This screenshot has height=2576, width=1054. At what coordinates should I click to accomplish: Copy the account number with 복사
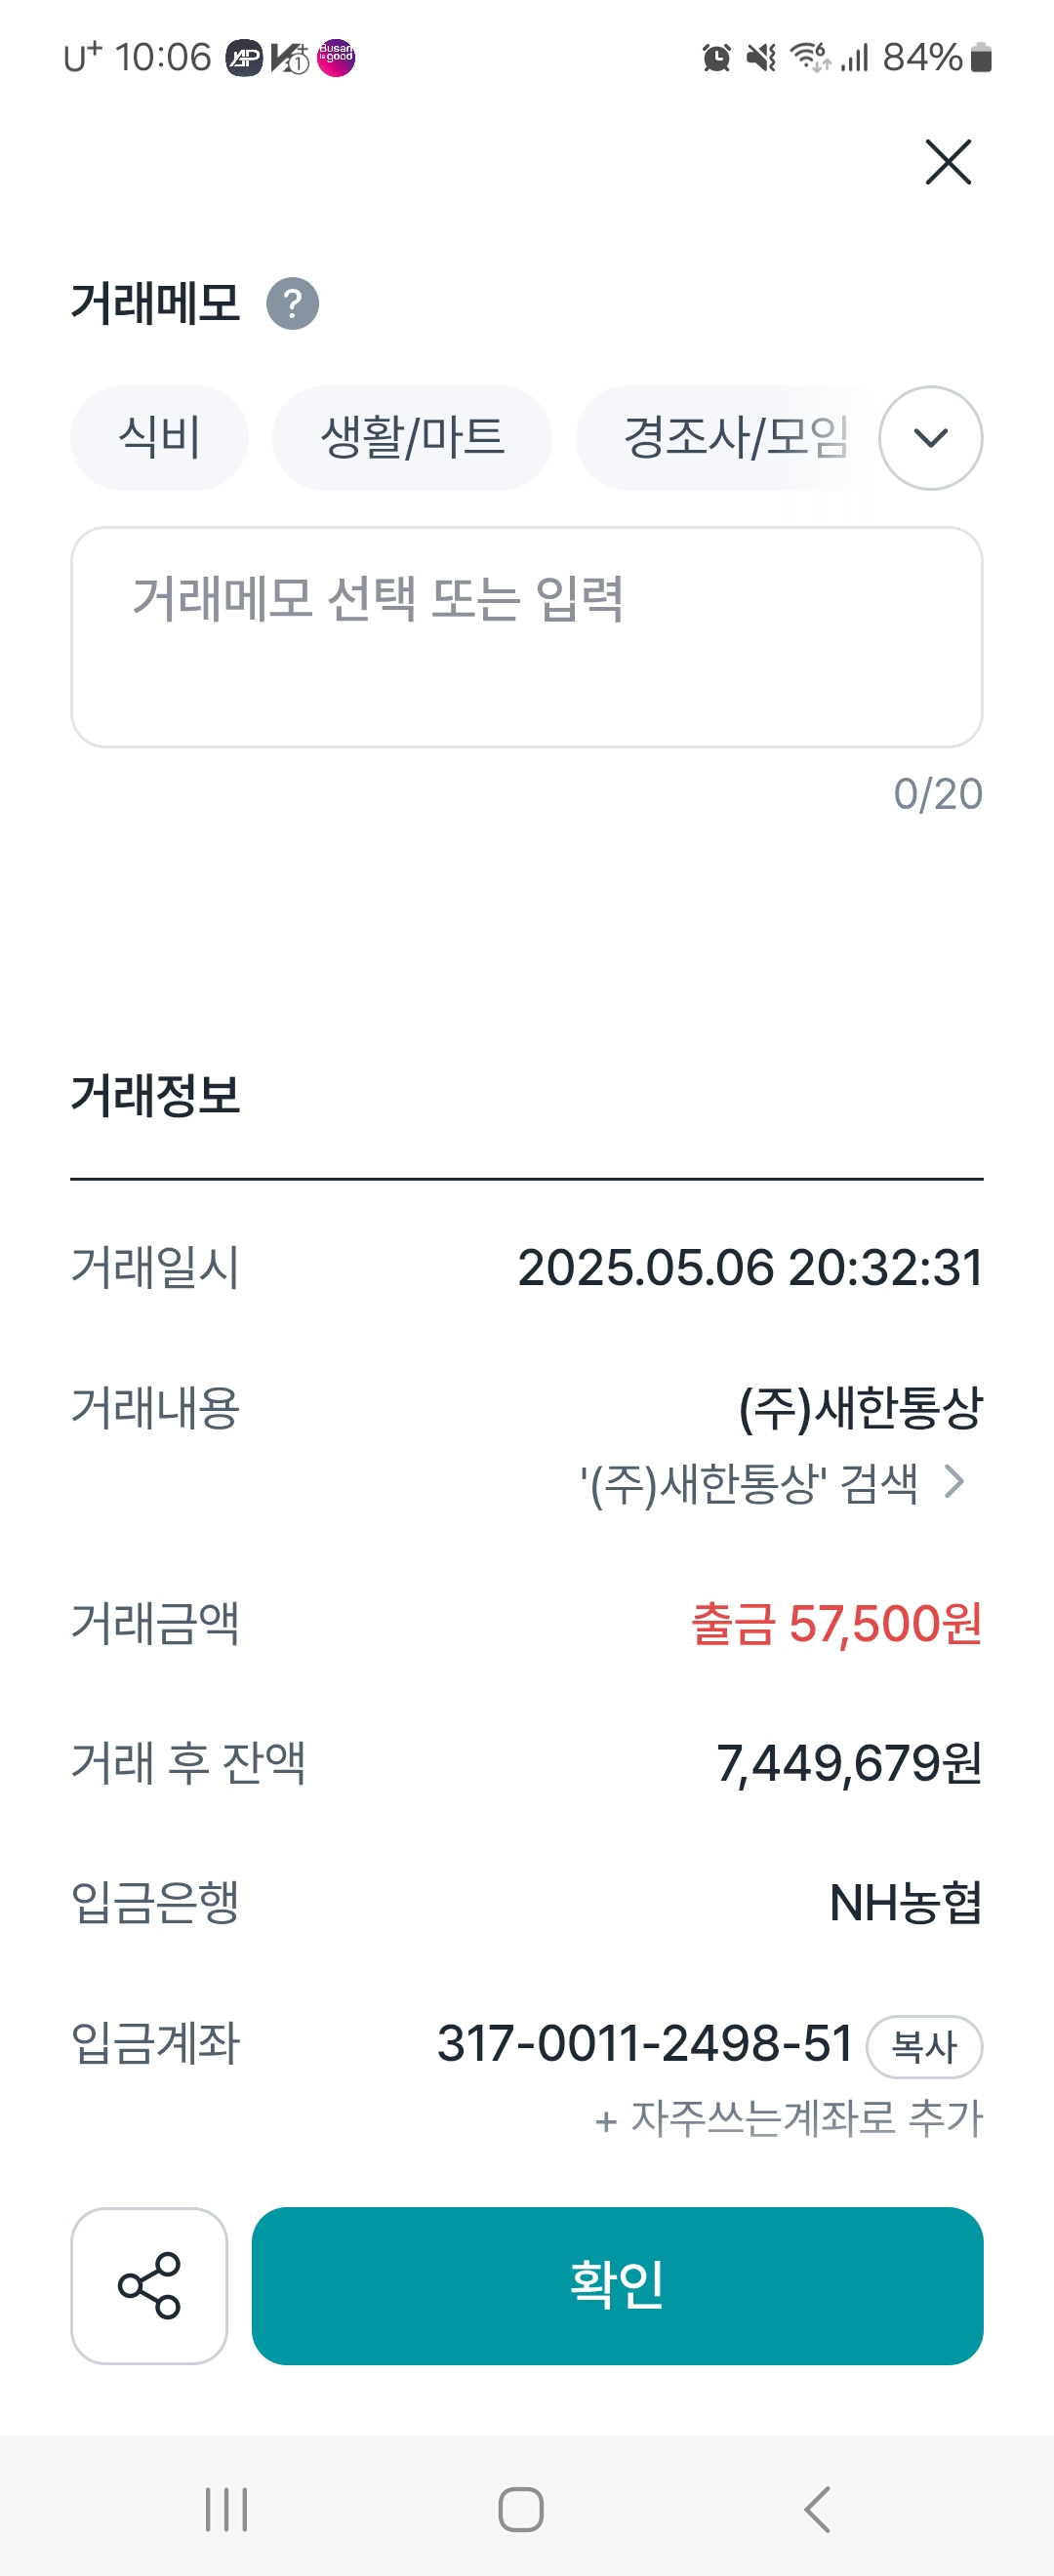click(923, 2046)
